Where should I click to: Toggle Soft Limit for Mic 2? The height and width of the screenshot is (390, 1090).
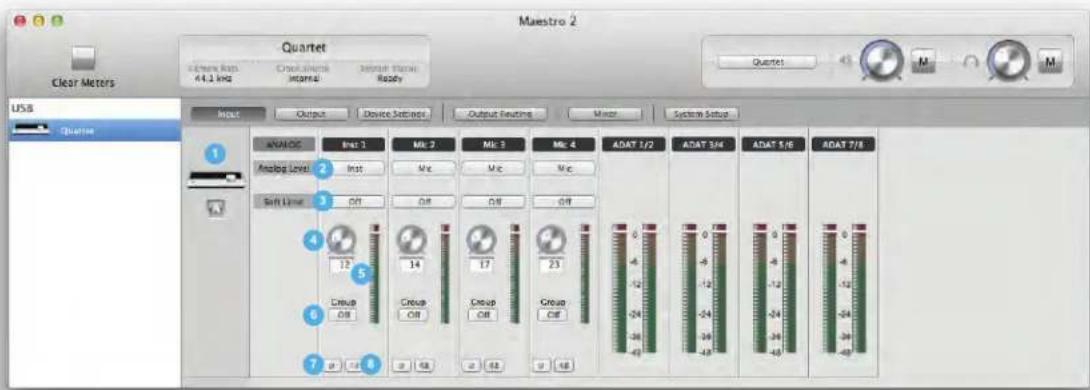423,202
